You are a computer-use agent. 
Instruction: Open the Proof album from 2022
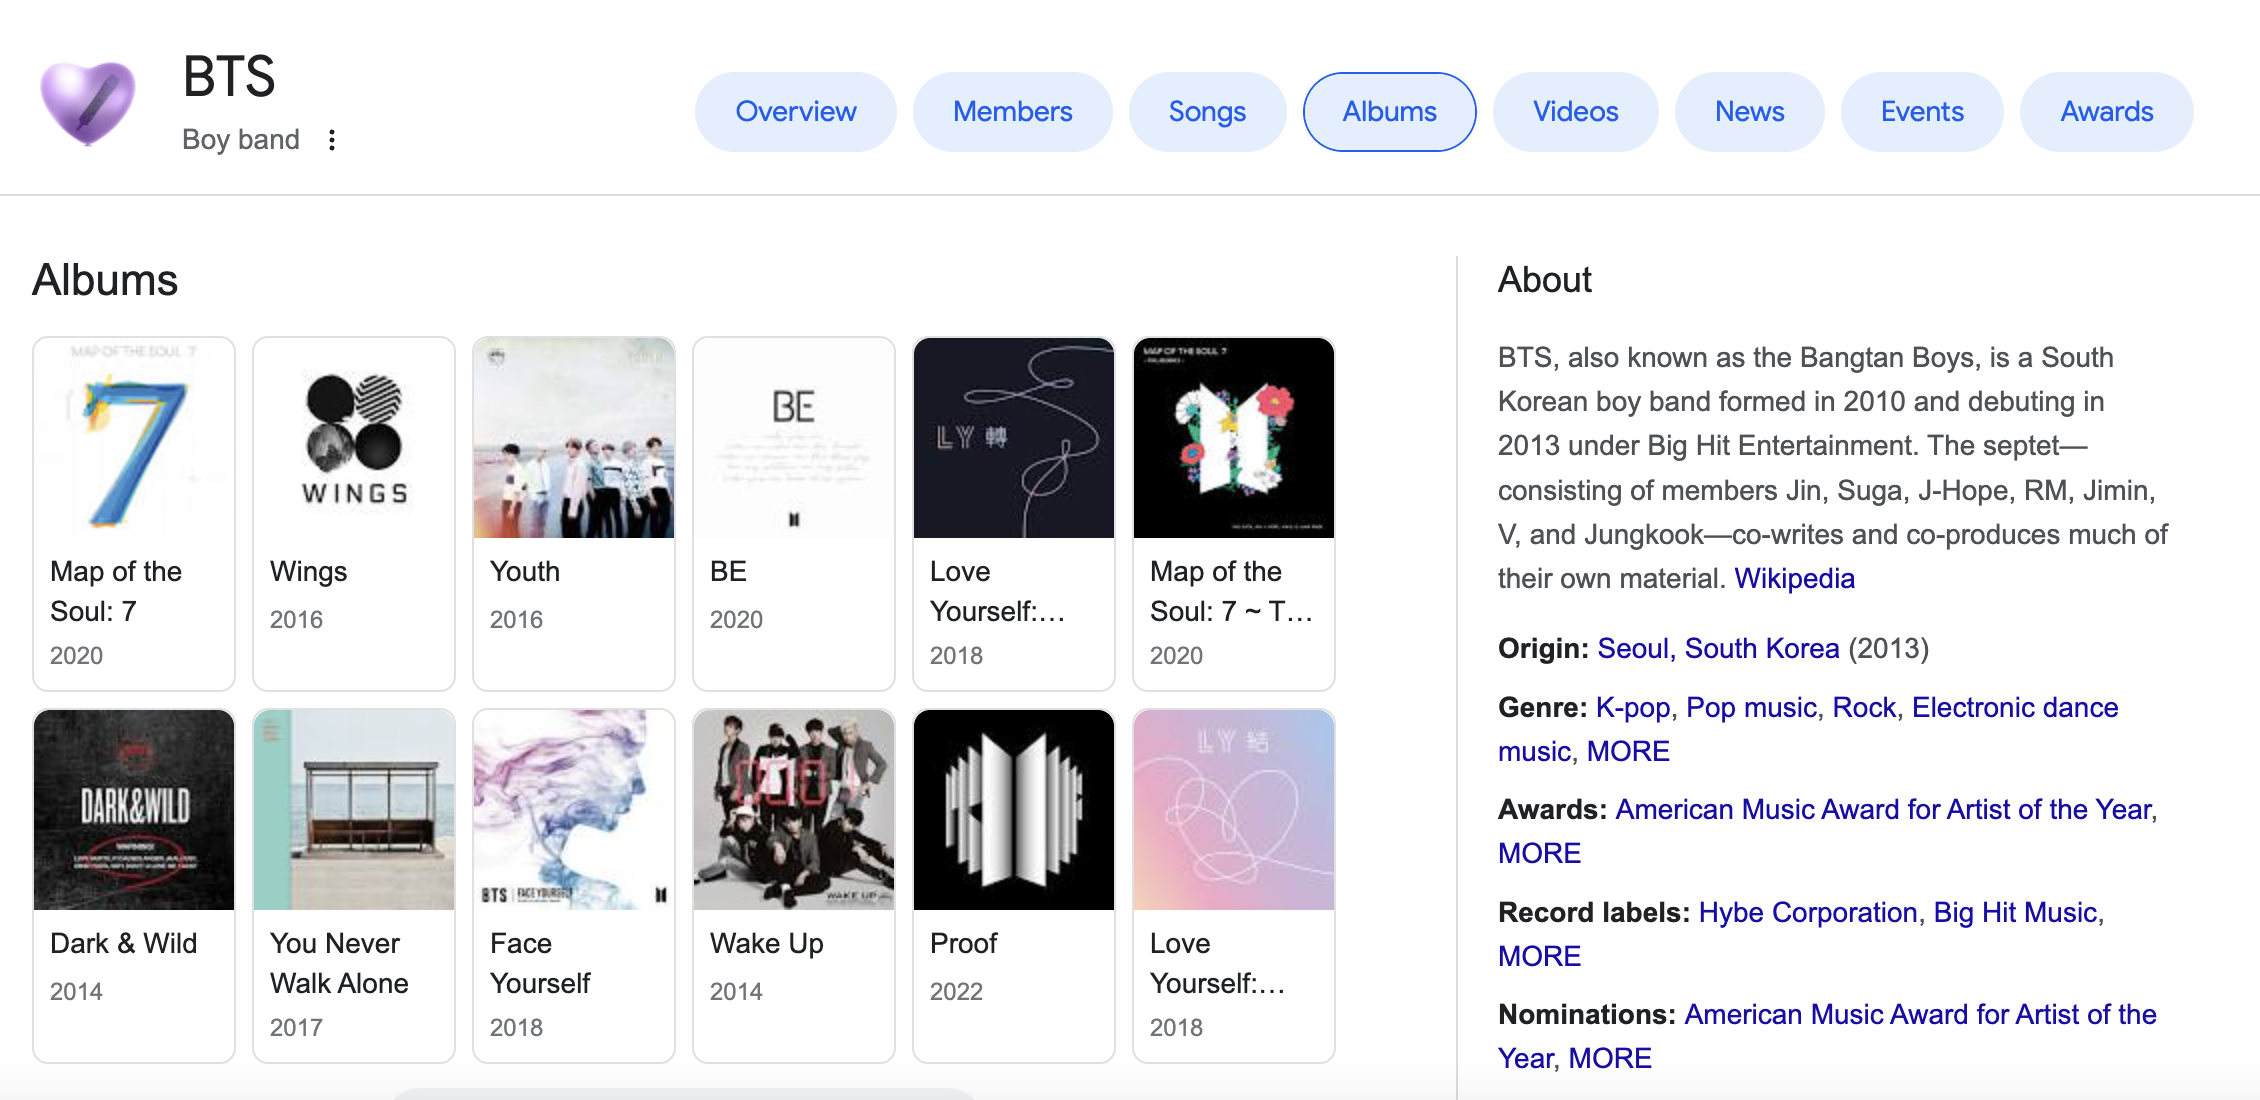(1013, 810)
